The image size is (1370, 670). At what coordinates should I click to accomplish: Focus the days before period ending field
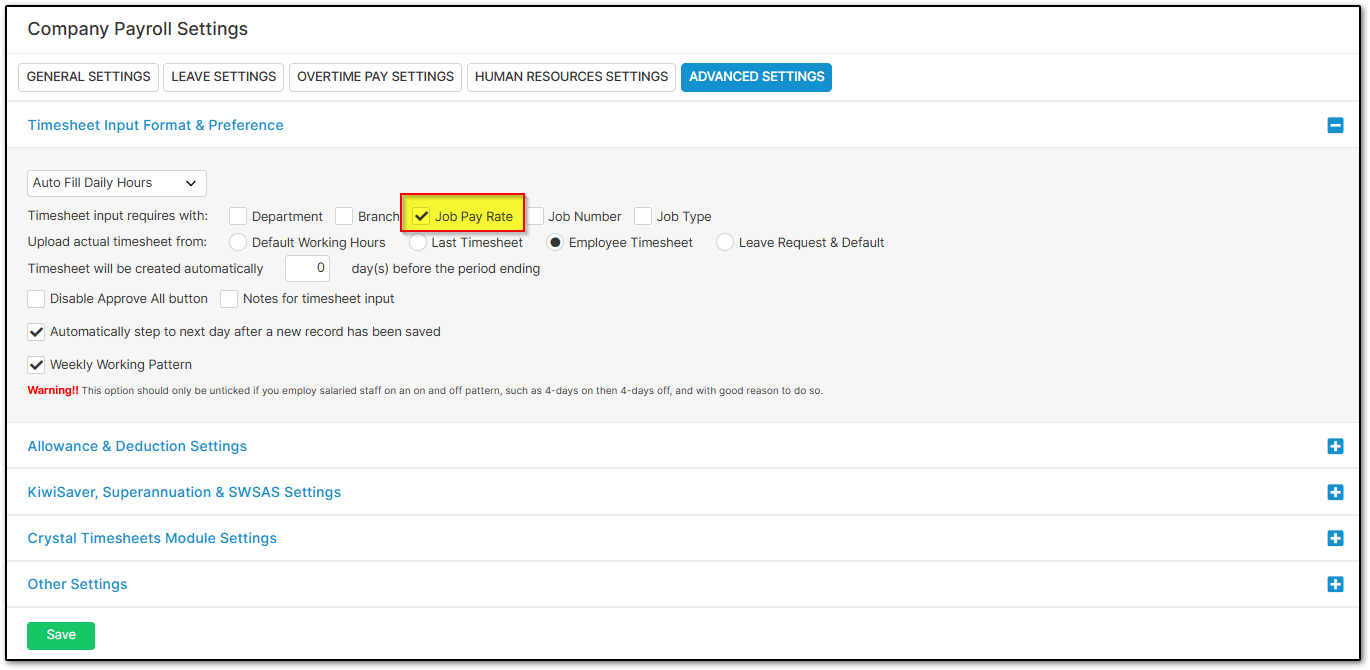(308, 268)
